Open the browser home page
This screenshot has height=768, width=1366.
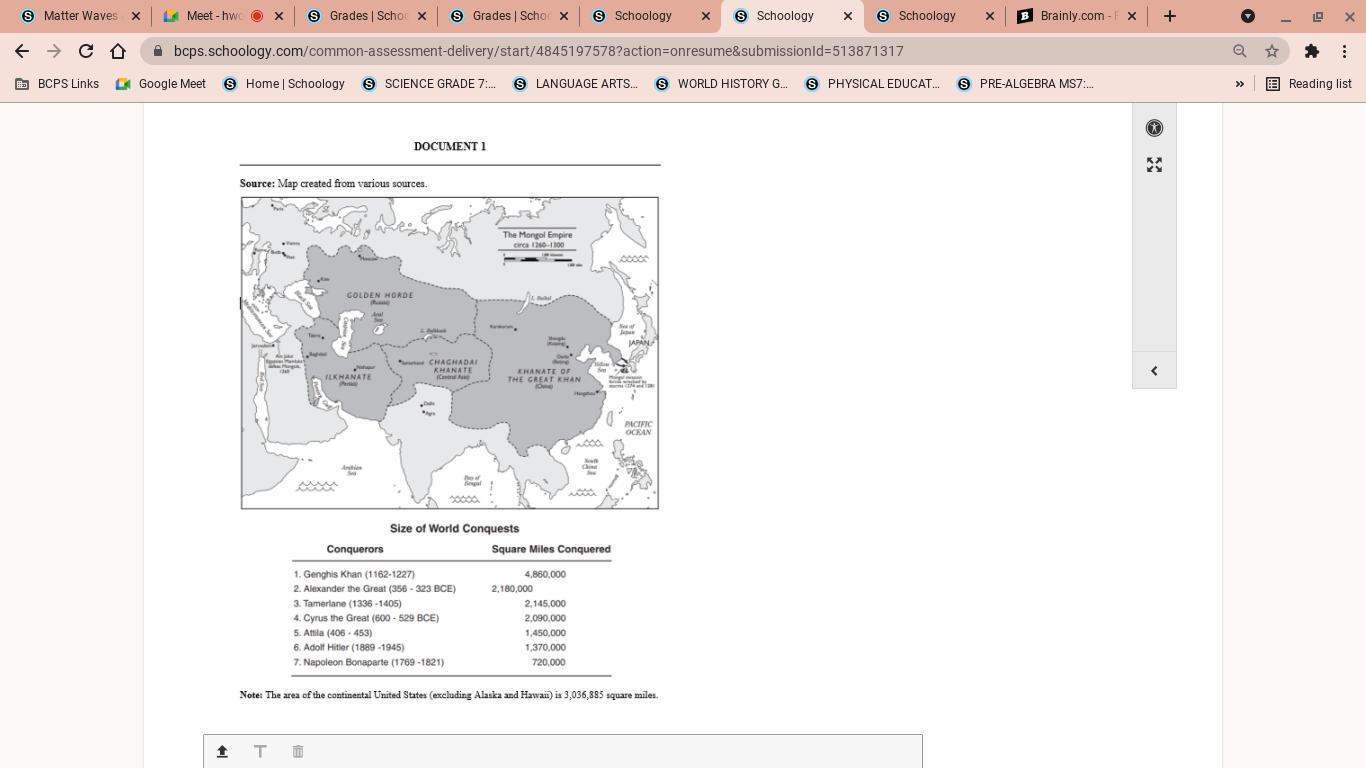pyautogui.click(x=118, y=51)
